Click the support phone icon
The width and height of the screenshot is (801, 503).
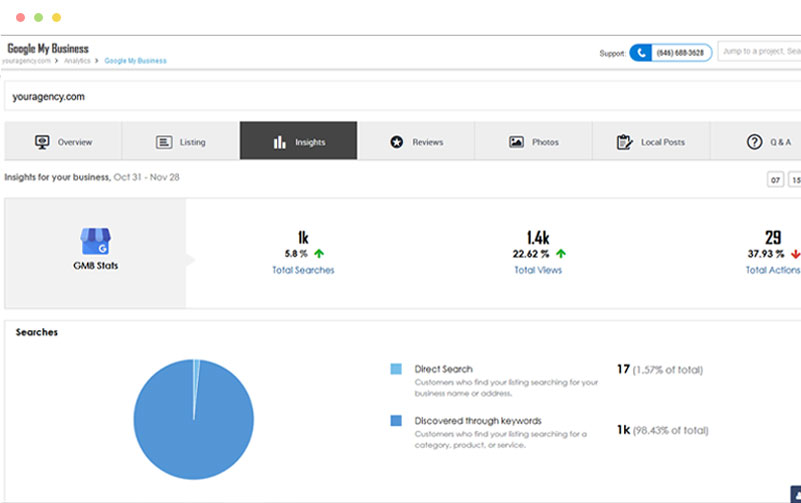[x=641, y=53]
